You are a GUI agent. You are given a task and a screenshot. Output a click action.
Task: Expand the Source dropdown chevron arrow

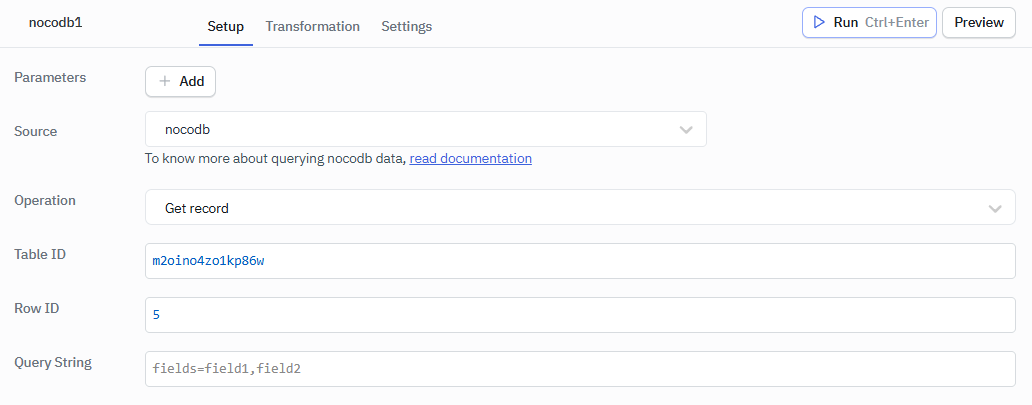pyautogui.click(x=686, y=130)
